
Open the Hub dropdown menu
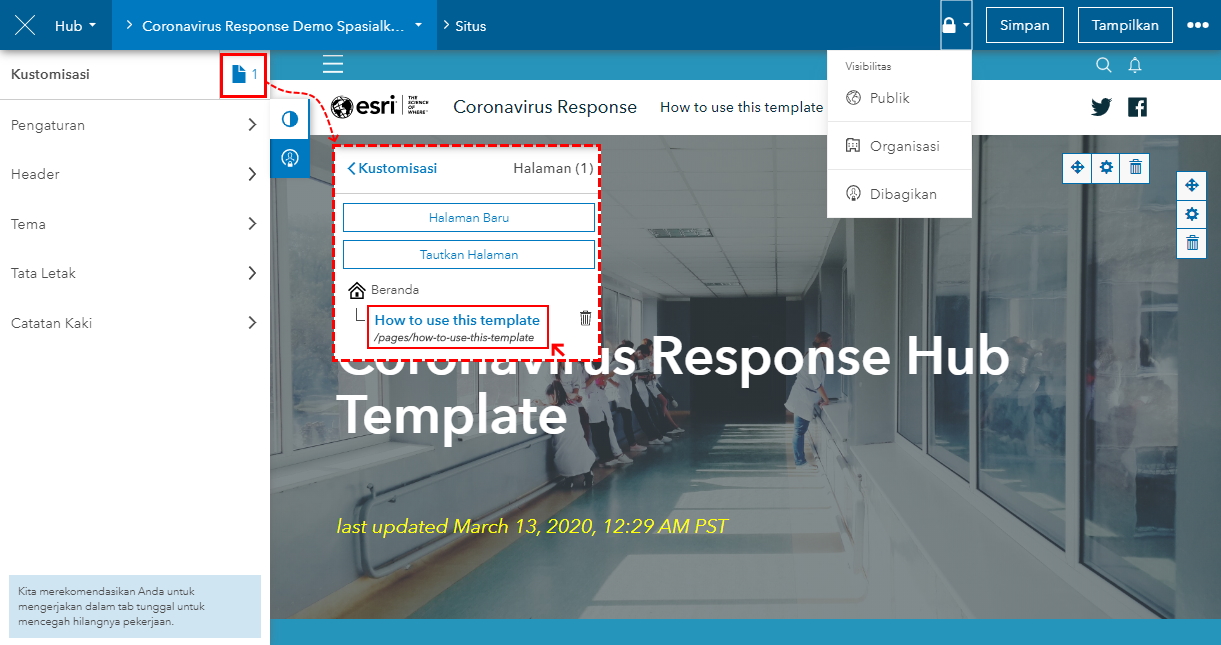76,26
